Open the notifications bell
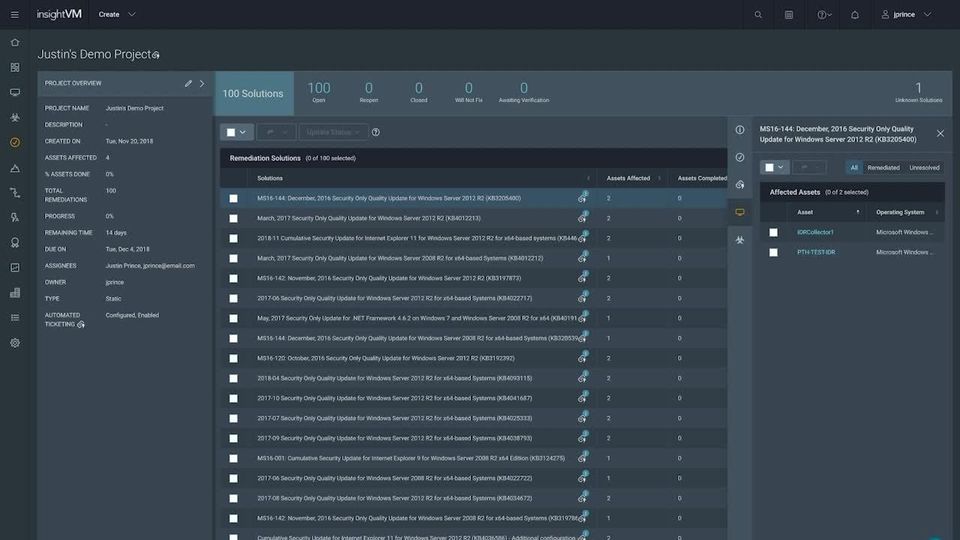The height and width of the screenshot is (540, 960). pyautogui.click(x=855, y=15)
